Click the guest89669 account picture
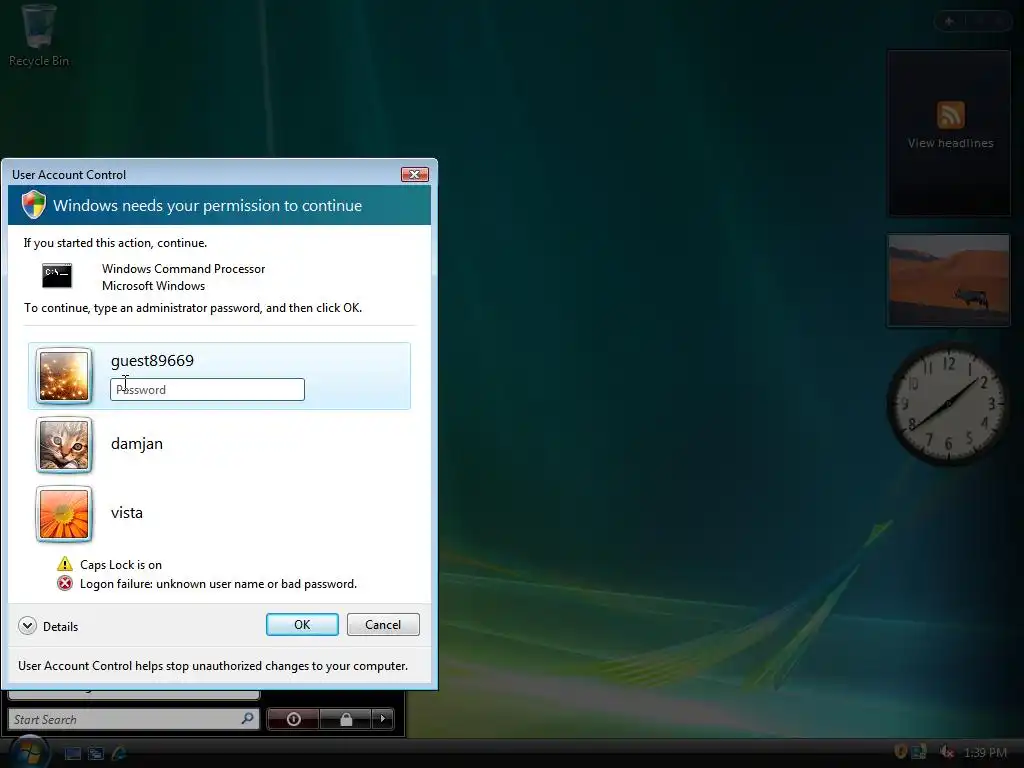This screenshot has height=768, width=1024. (x=64, y=376)
